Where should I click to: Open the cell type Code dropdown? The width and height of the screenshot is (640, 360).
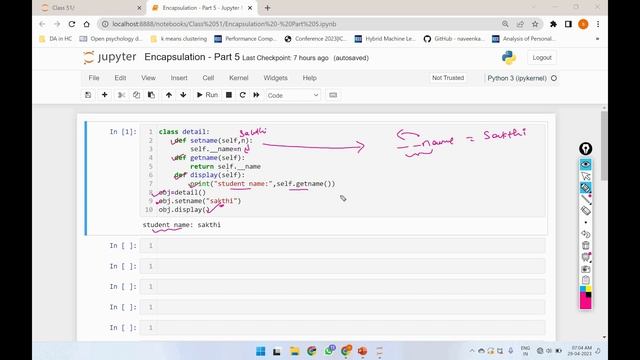(x=293, y=96)
